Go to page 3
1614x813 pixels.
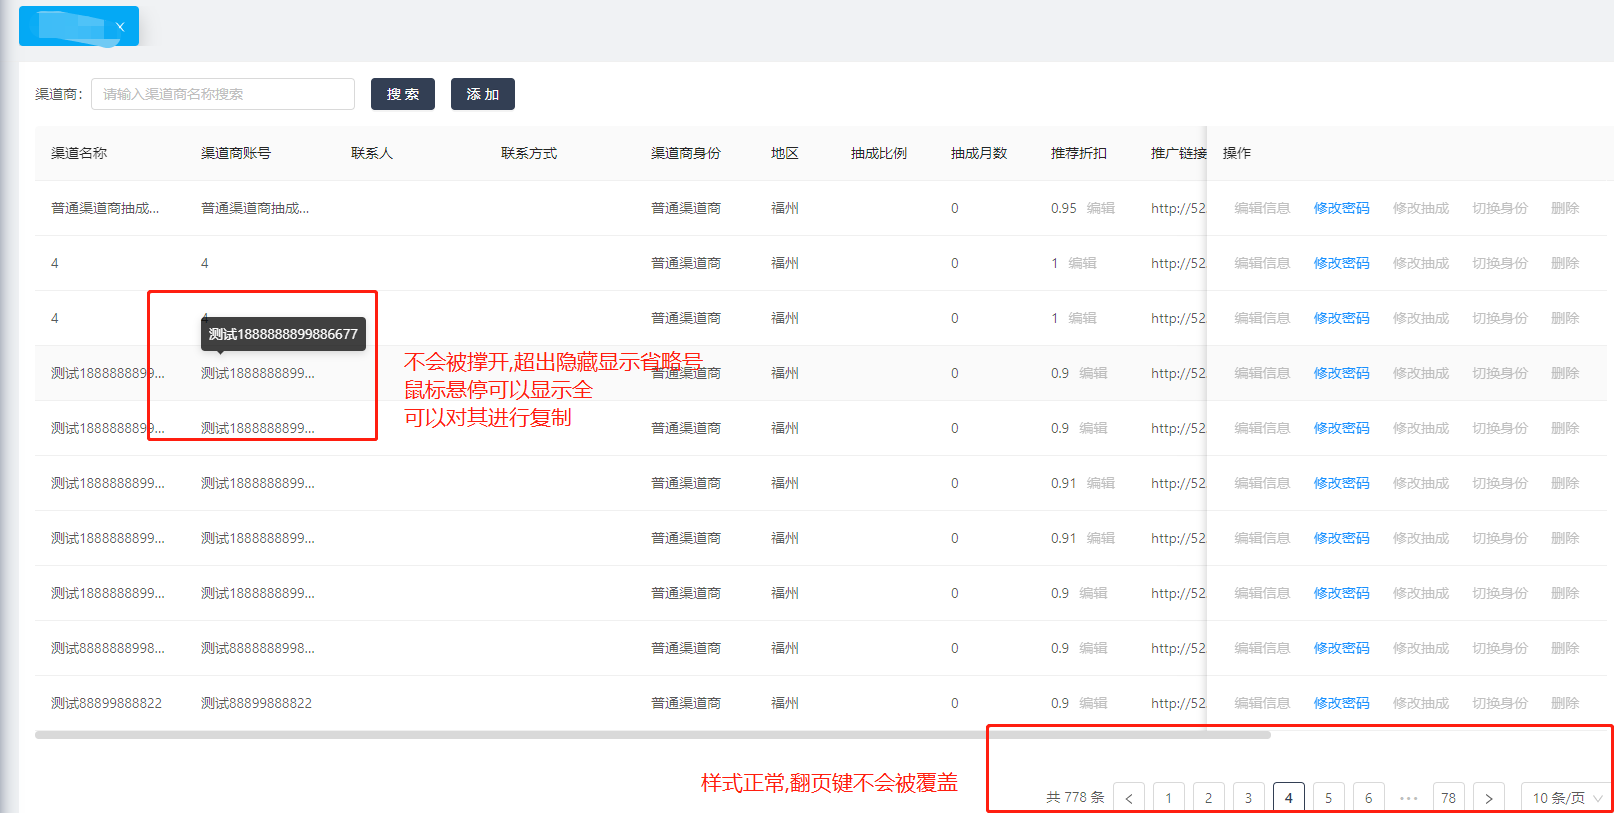tap(1249, 797)
